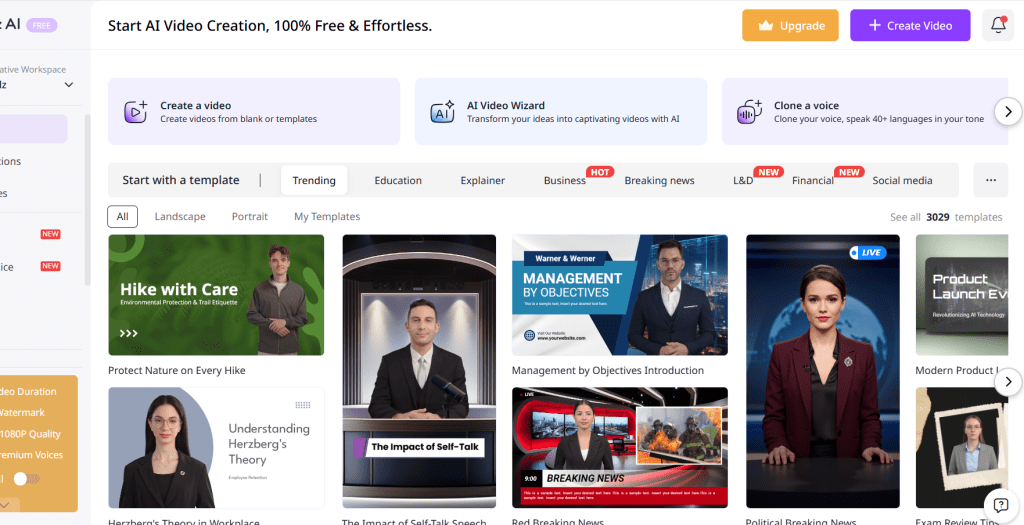Open the Create a video card

tap(253, 112)
